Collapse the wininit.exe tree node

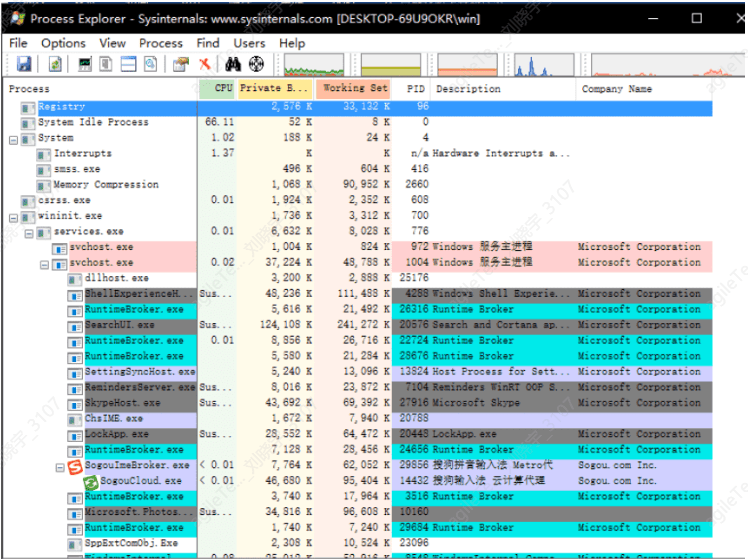[x=14, y=216]
